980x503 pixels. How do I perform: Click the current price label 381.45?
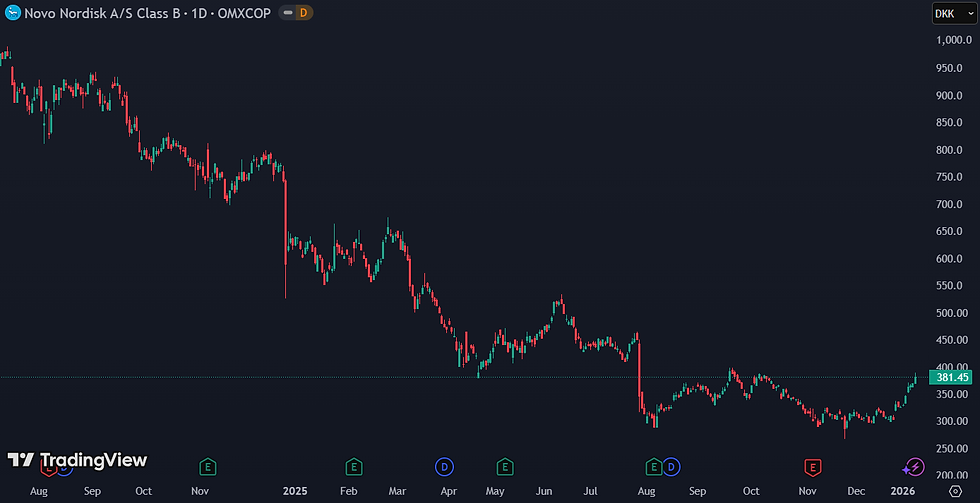(x=952, y=377)
